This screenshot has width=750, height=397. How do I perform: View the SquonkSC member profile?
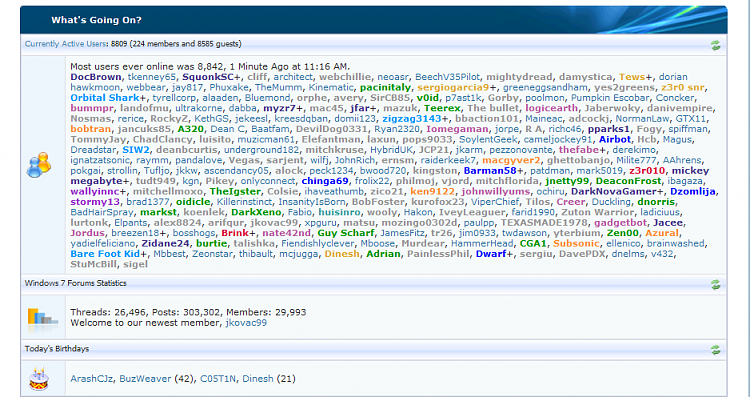coord(208,77)
